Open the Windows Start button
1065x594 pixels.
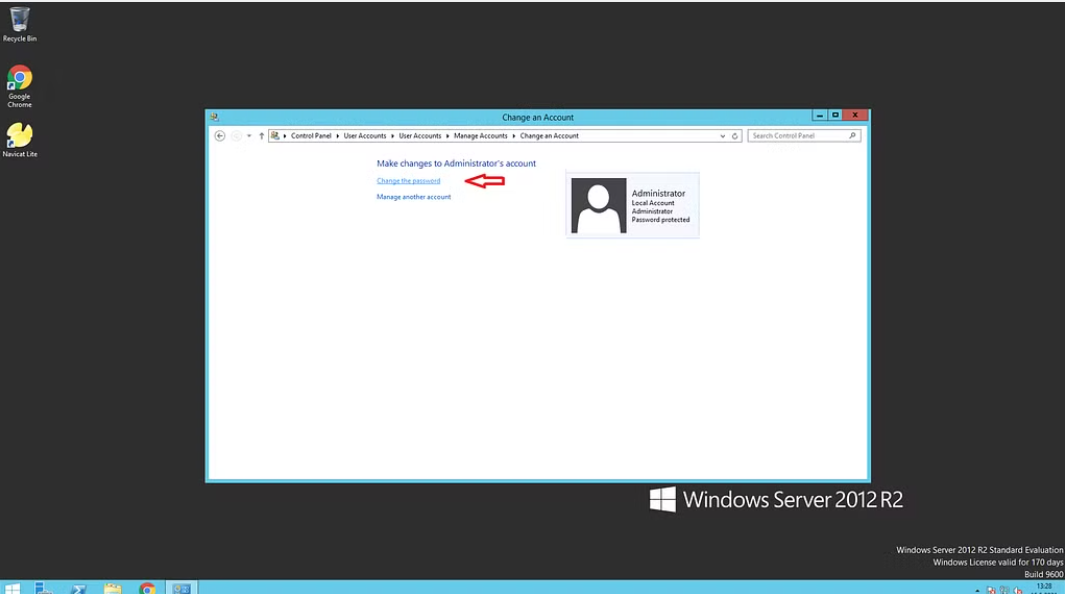point(12,588)
